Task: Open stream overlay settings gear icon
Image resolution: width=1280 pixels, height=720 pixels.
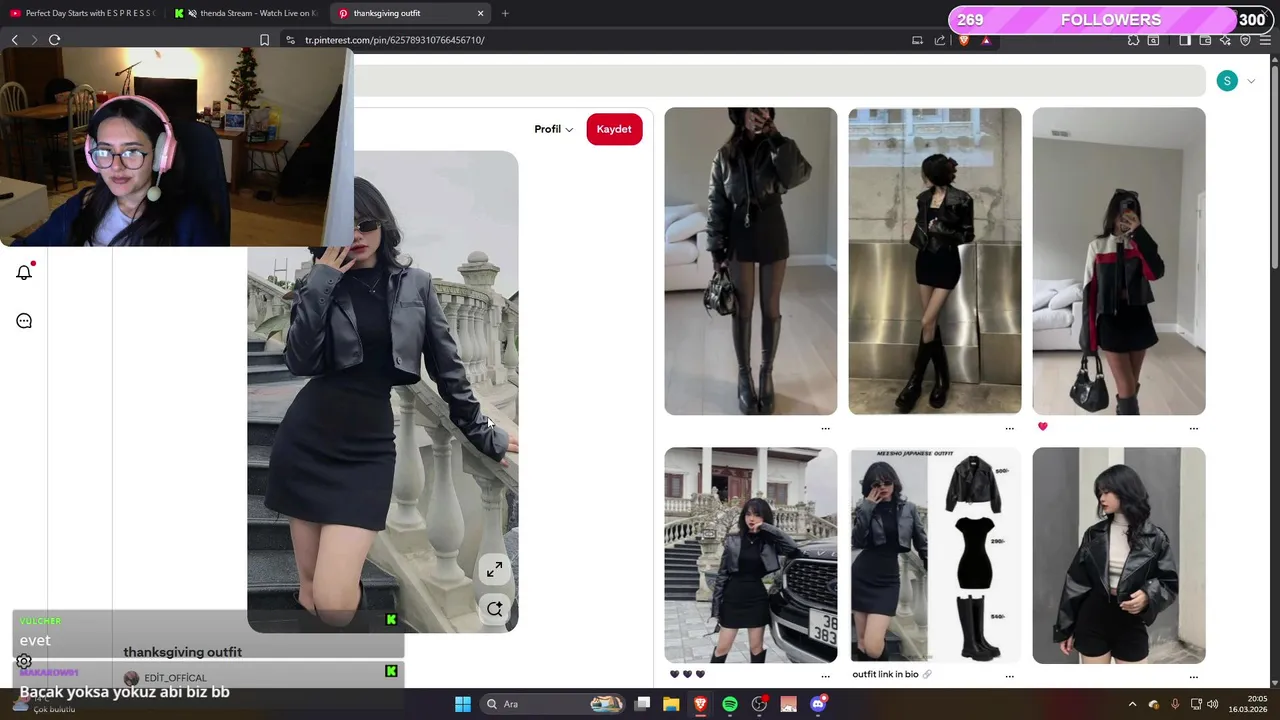Action: coord(24,662)
